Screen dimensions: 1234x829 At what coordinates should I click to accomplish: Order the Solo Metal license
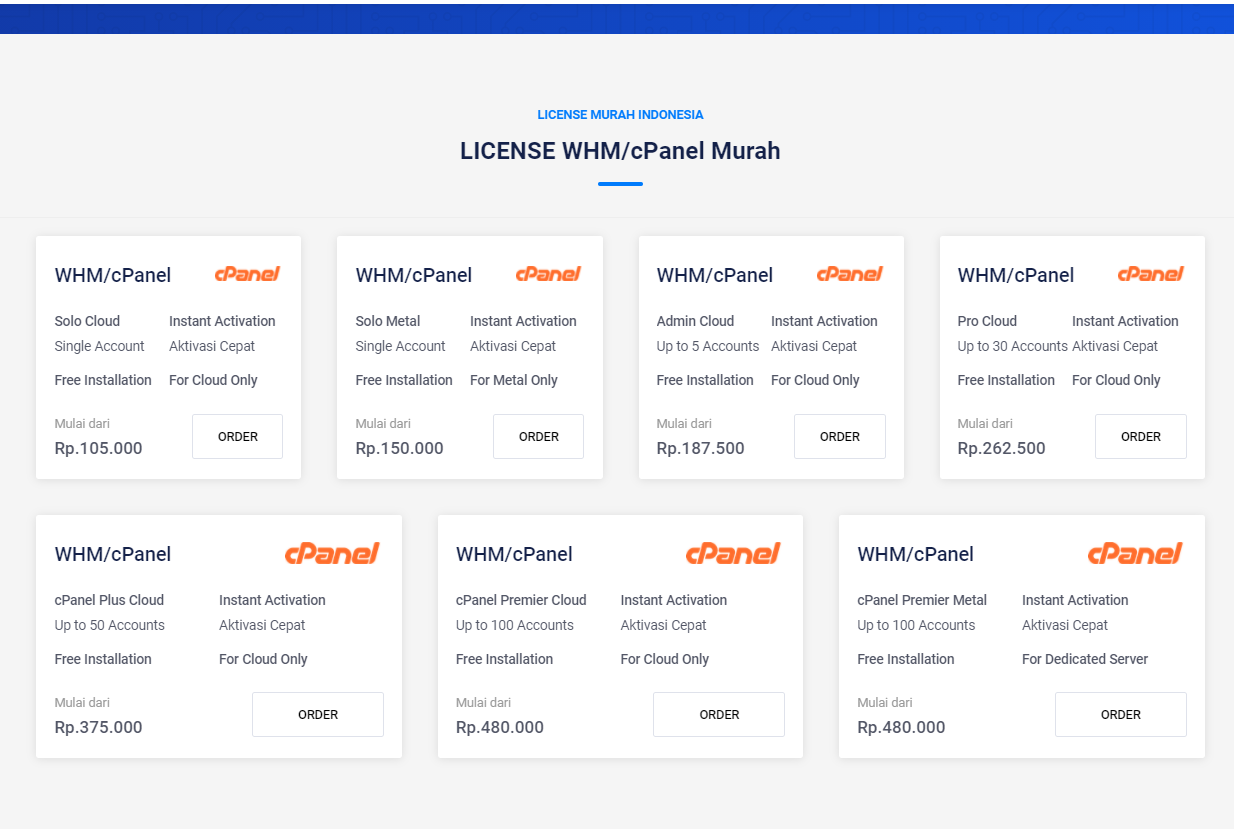coord(539,437)
